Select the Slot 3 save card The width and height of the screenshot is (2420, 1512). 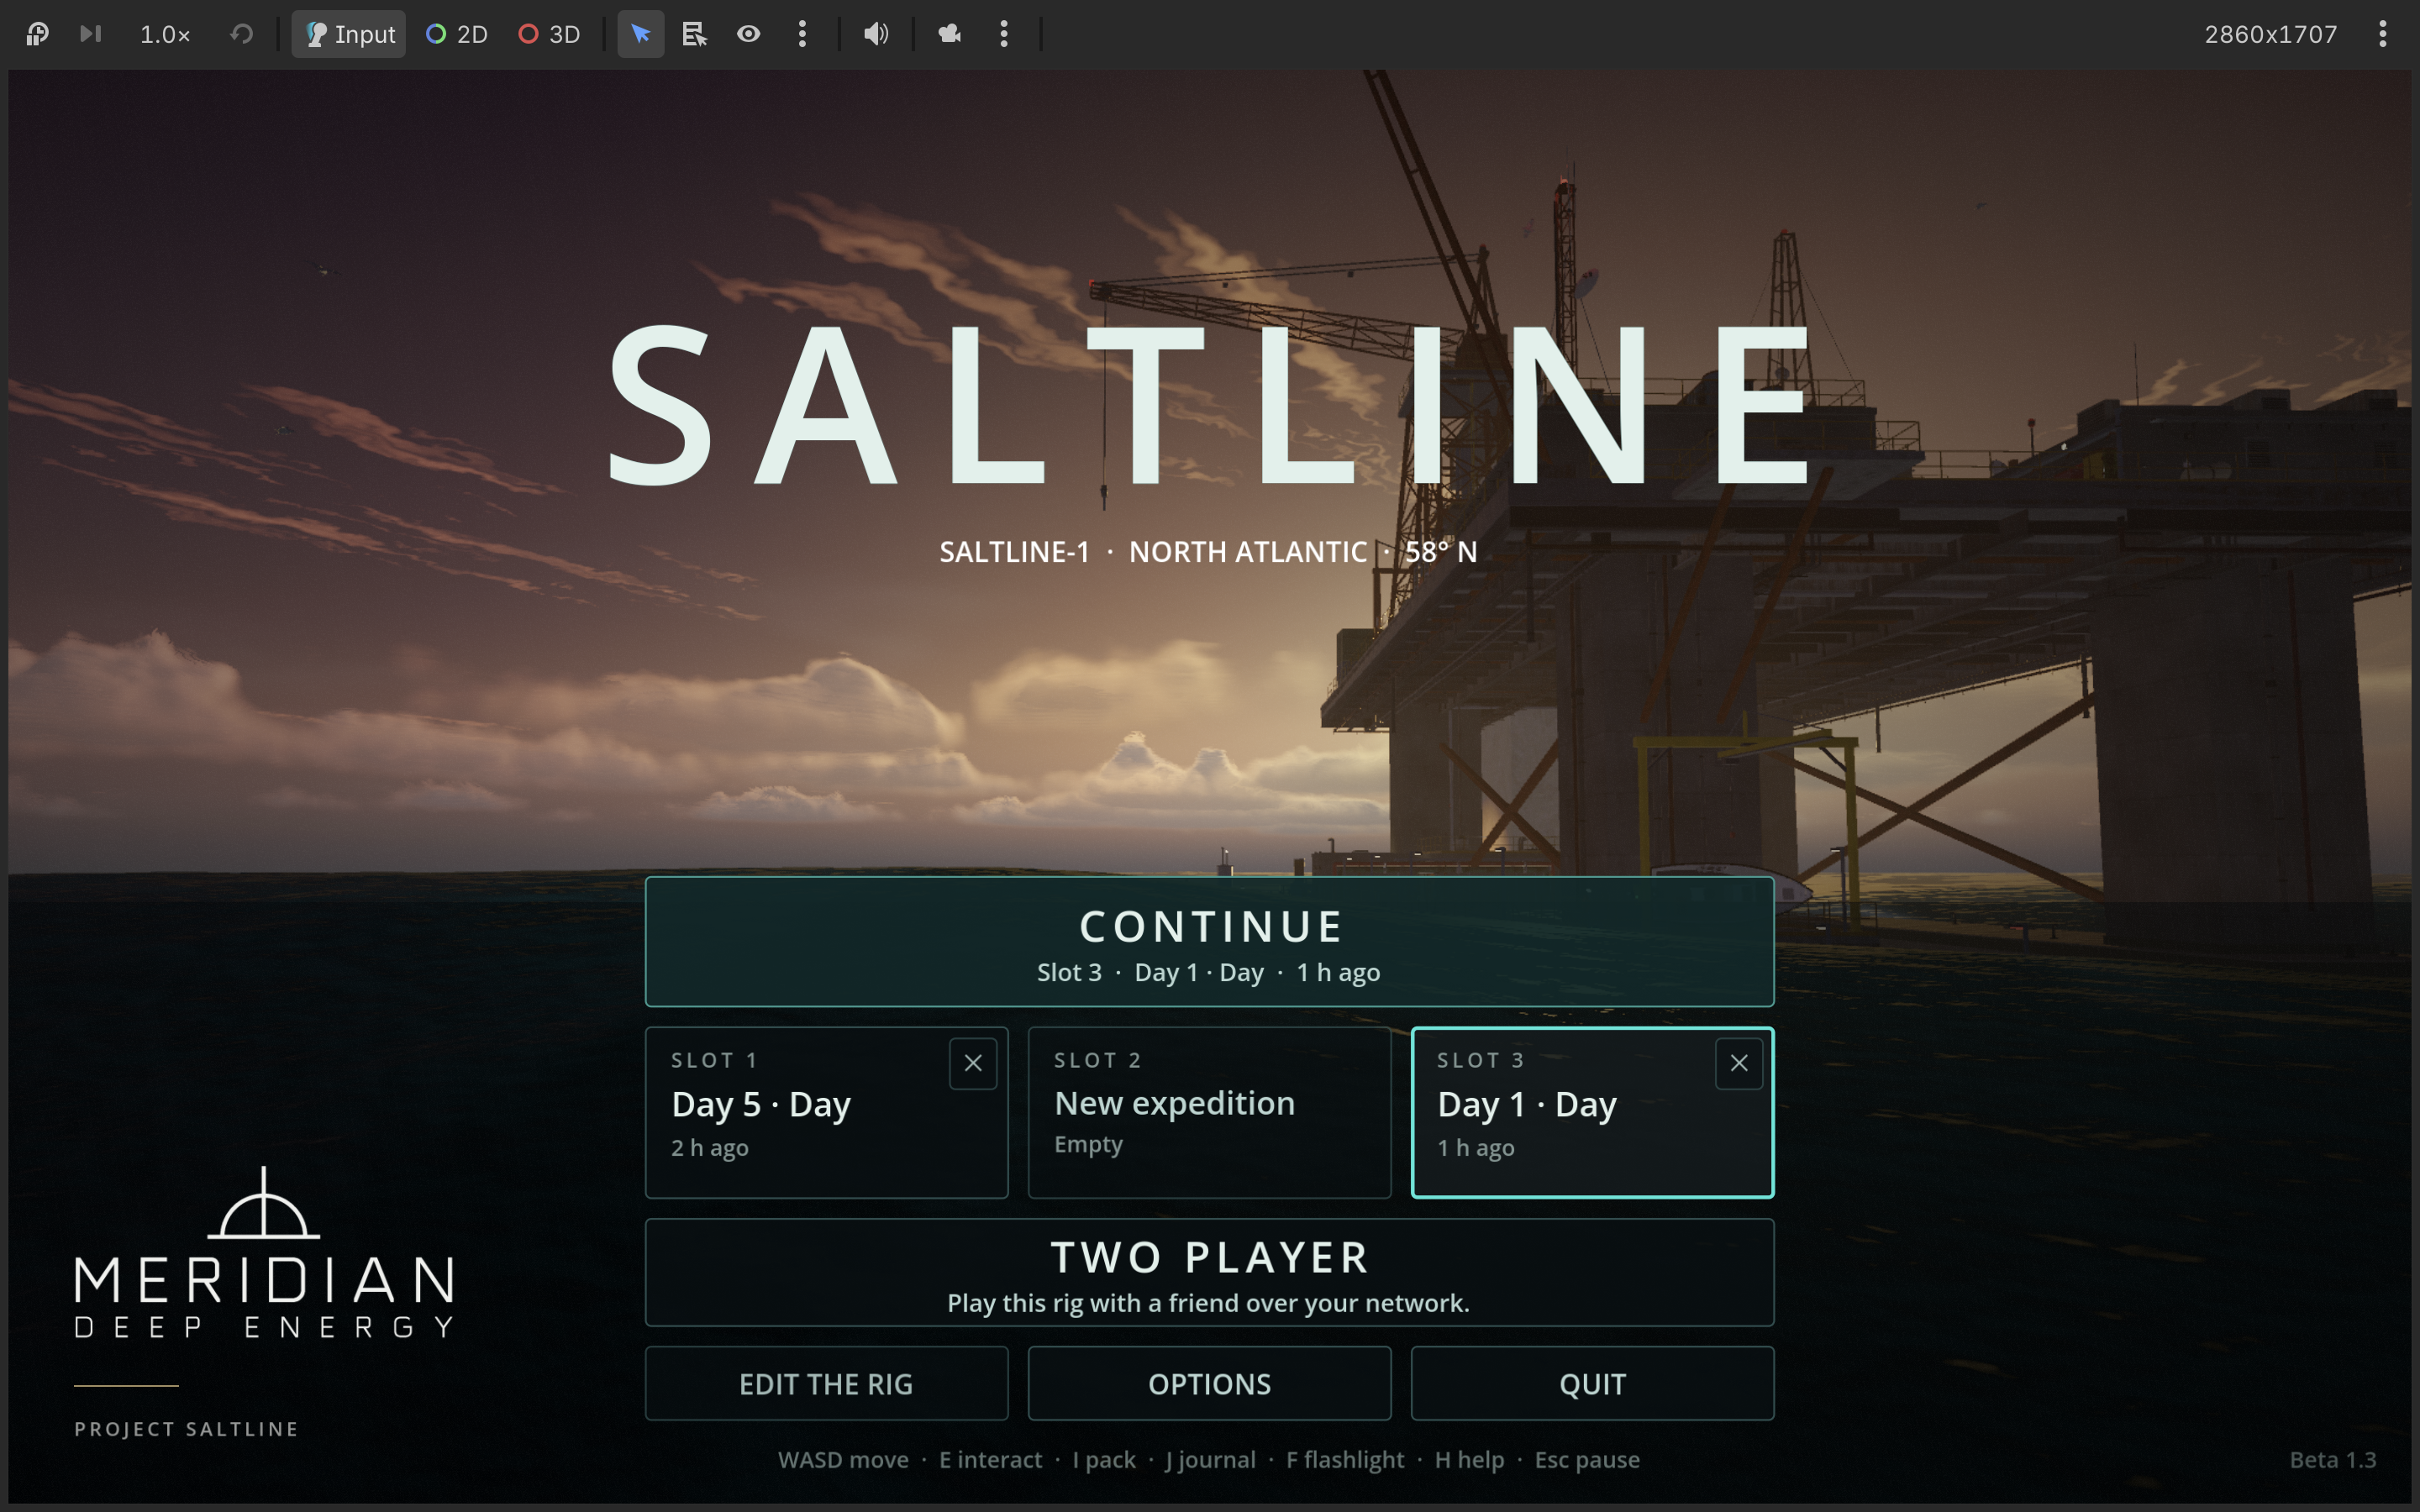pos(1593,1113)
